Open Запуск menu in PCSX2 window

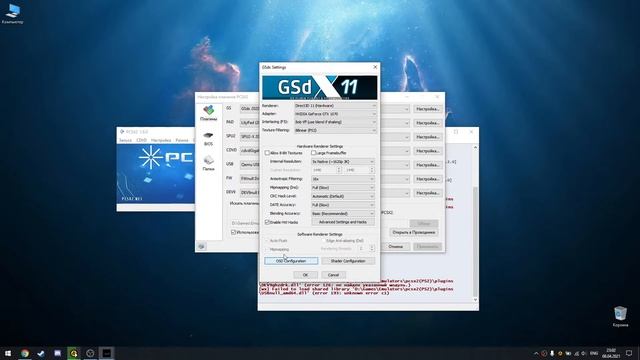(x=125, y=140)
